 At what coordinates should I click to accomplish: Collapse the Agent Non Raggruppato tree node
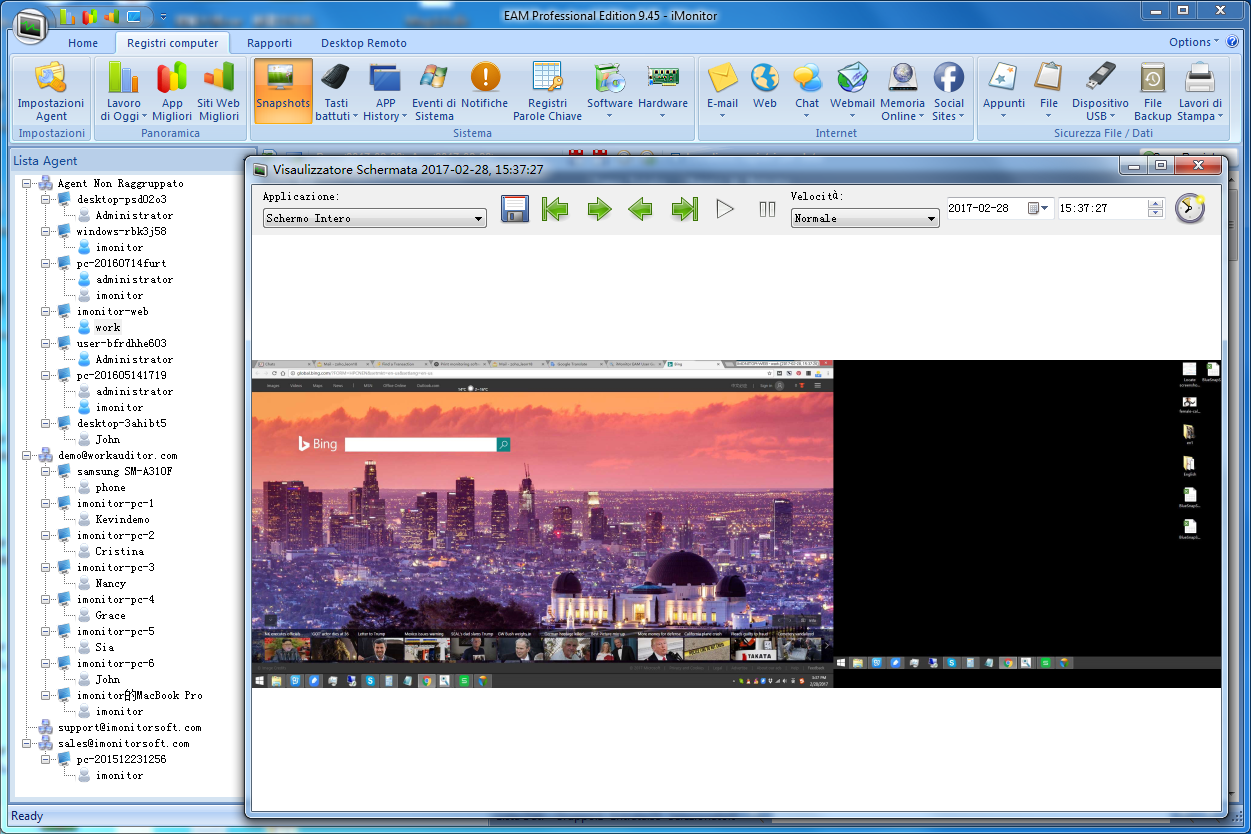[x=27, y=184]
